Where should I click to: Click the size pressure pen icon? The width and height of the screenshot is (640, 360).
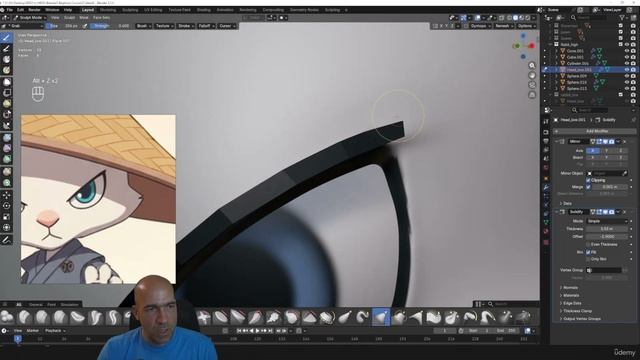point(85,26)
